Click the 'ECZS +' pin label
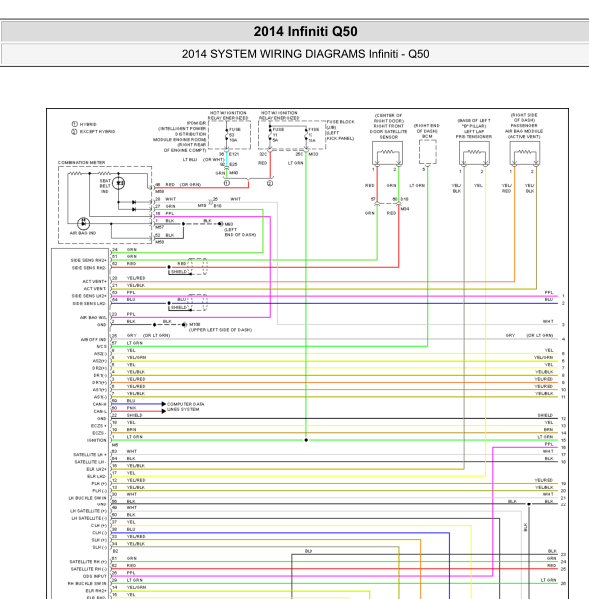Viewport: 589px width, 599px height. 99,426
